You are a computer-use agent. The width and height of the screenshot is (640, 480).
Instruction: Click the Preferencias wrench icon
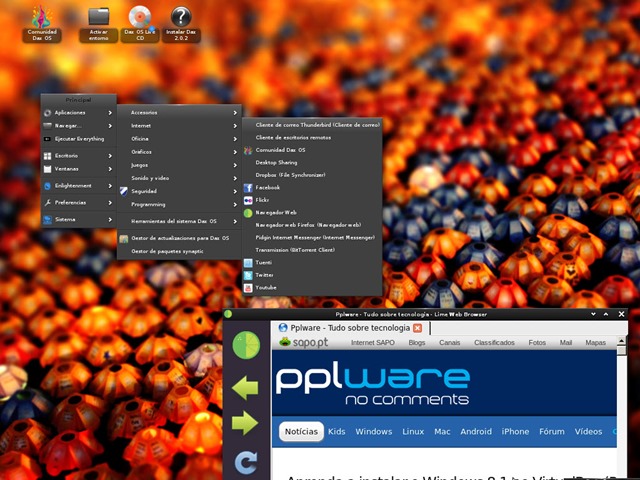point(48,202)
